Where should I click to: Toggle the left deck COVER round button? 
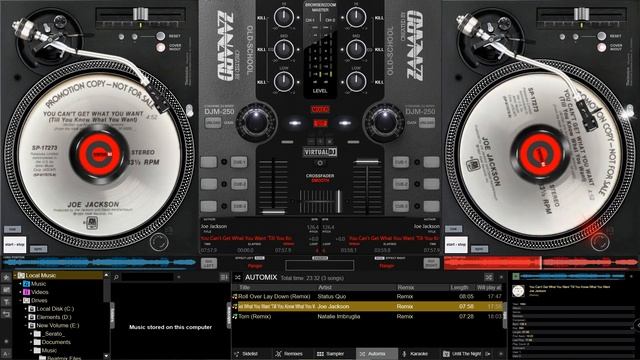(x=160, y=47)
